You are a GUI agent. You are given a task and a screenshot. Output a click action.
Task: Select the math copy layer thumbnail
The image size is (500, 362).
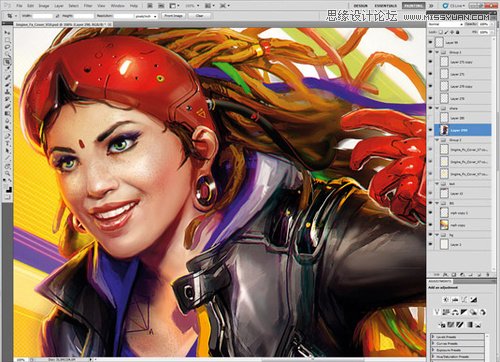pos(444,225)
